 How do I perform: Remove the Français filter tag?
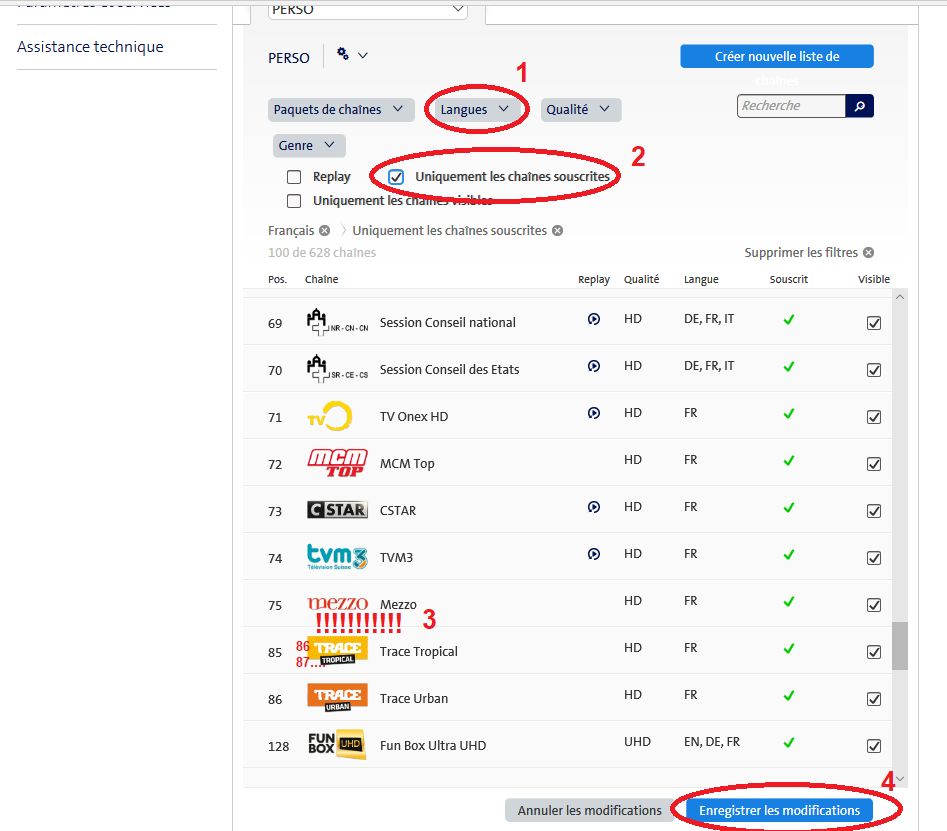tap(324, 231)
